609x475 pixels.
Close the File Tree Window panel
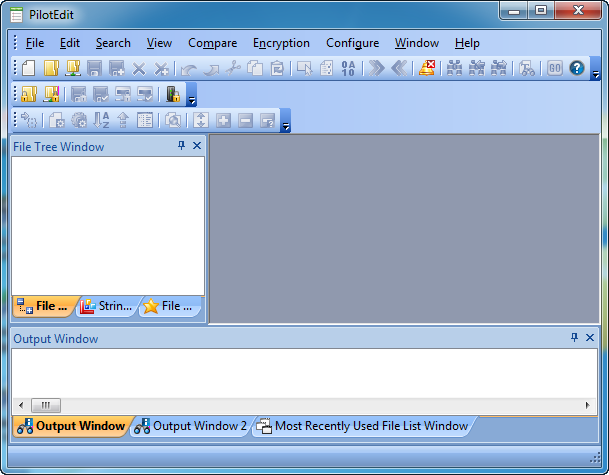coord(197,146)
